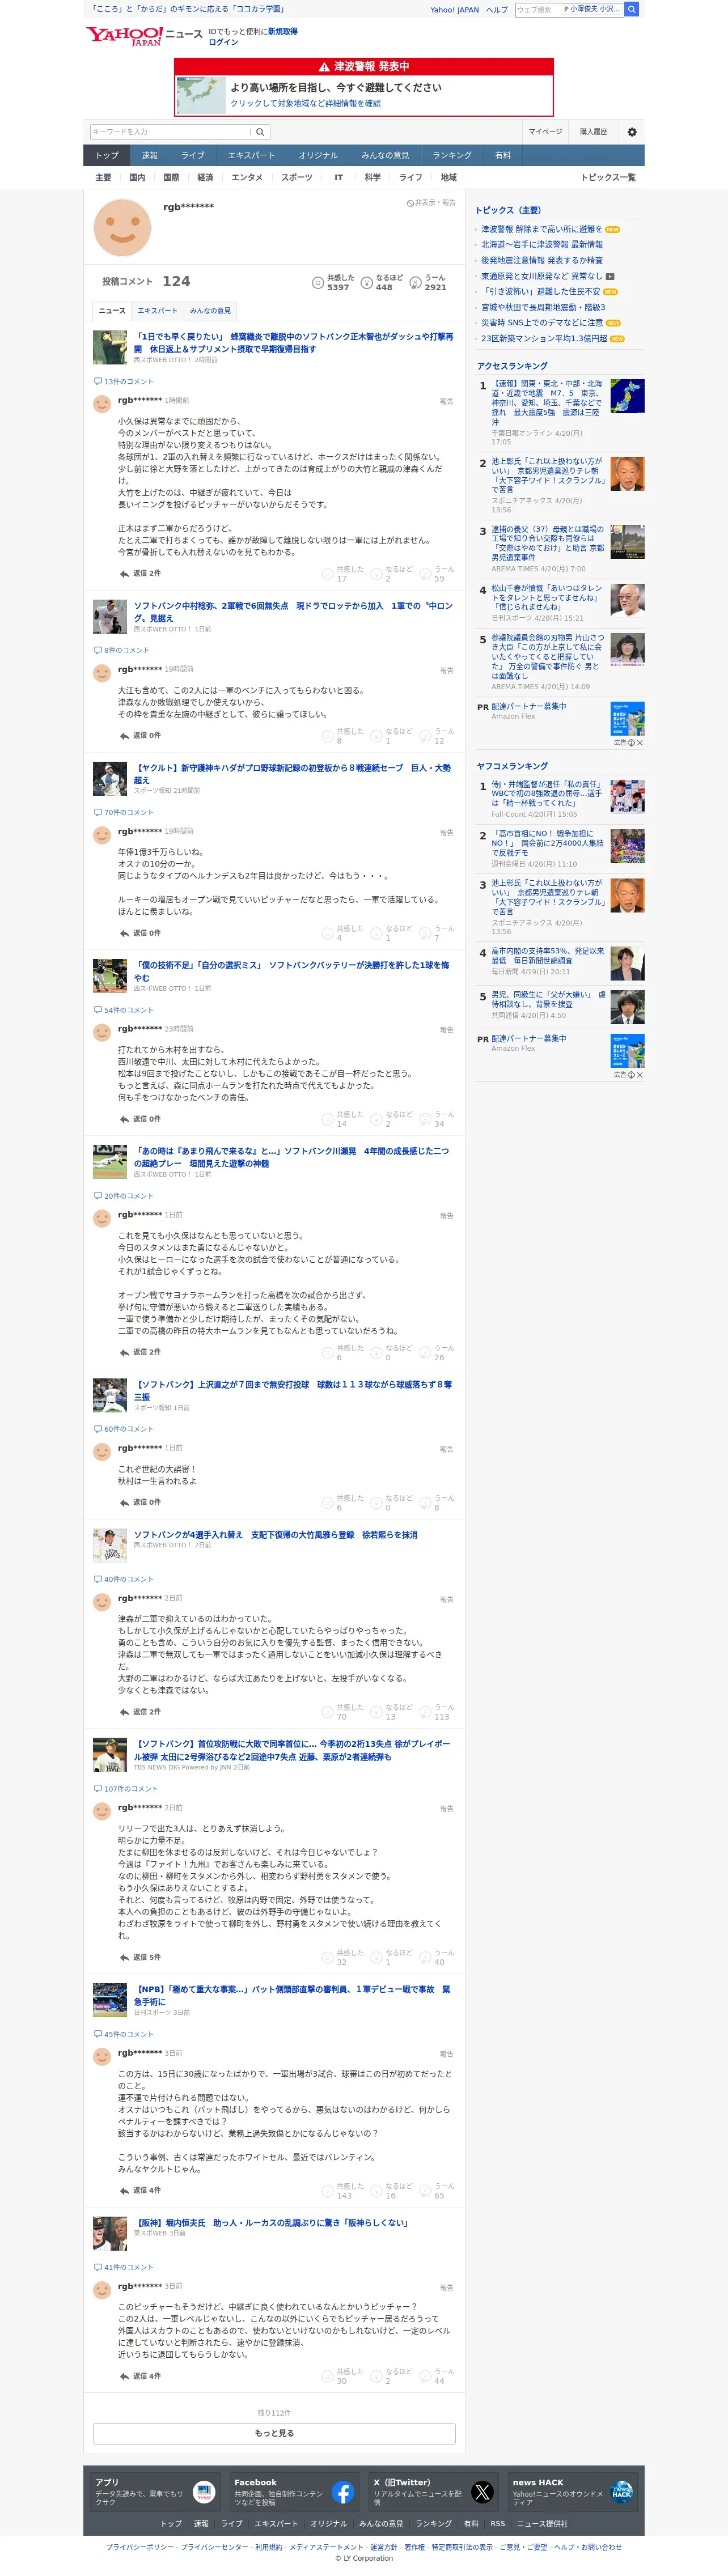Click the keyword search magnifier icon
728x2576 pixels.
pos(260,132)
